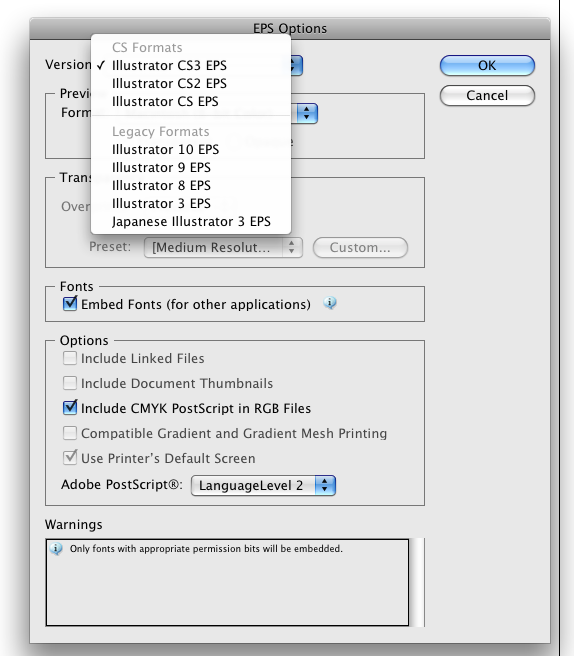Toggle Use Printer's Default Screen checkbox

click(x=70, y=458)
